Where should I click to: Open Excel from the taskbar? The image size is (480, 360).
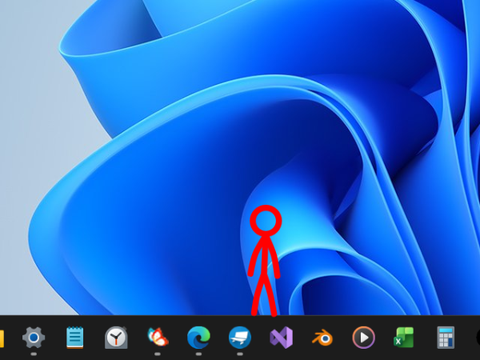pyautogui.click(x=404, y=337)
